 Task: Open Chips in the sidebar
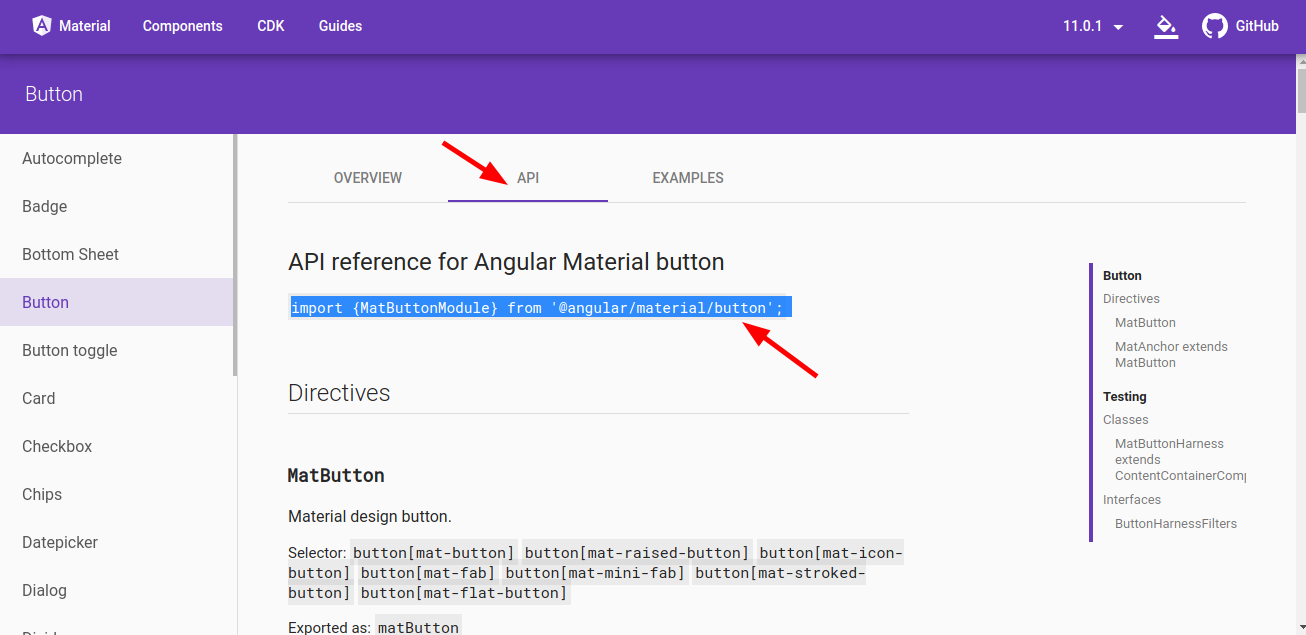pos(117,494)
